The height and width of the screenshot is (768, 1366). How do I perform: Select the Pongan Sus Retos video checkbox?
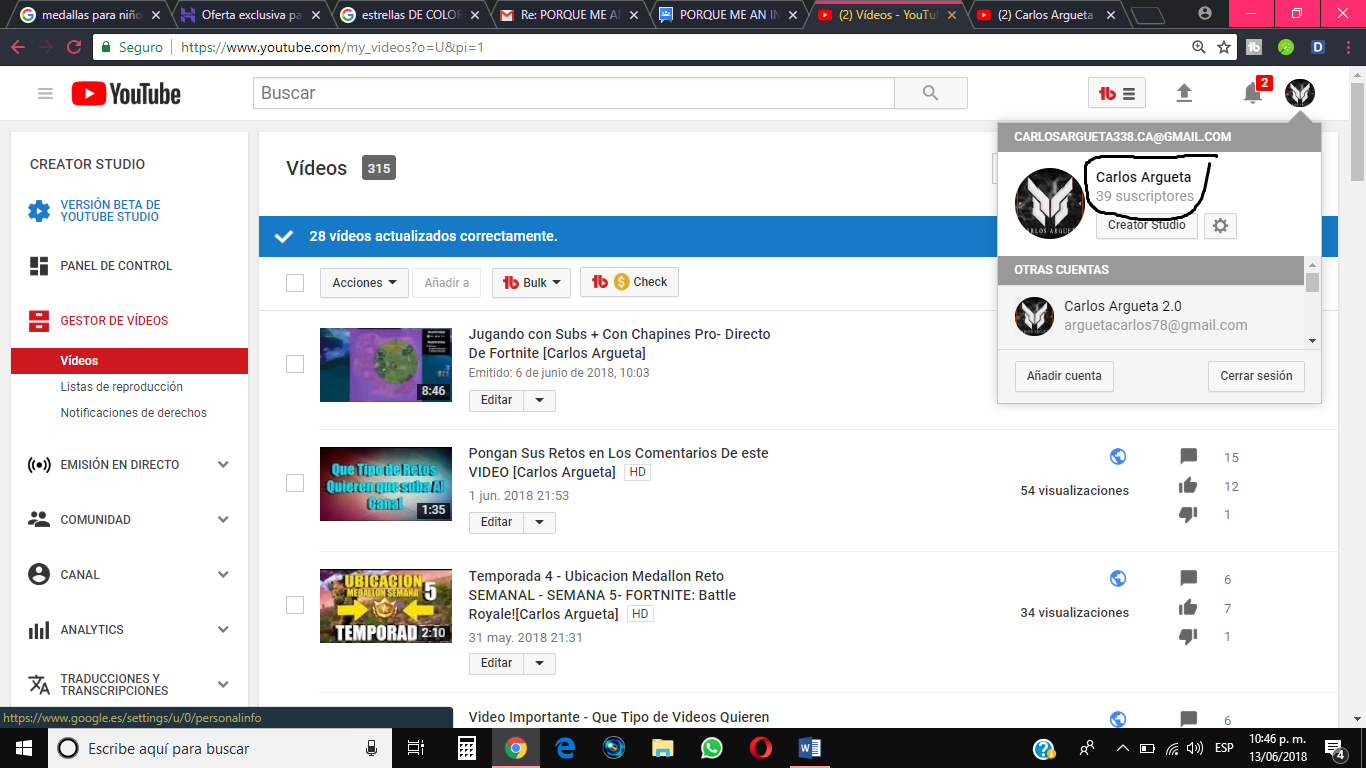pyautogui.click(x=295, y=483)
